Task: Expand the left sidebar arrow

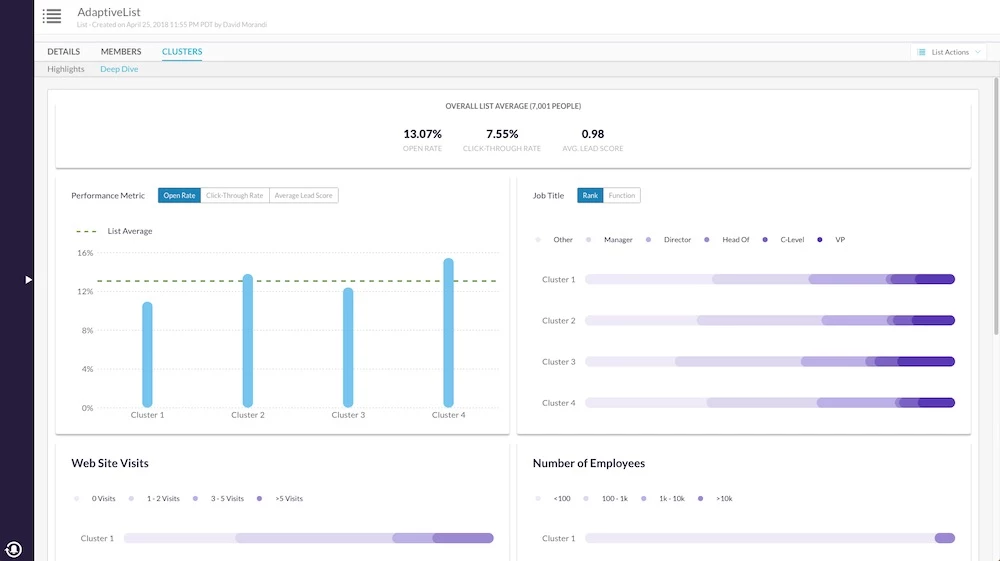Action: click(28, 279)
